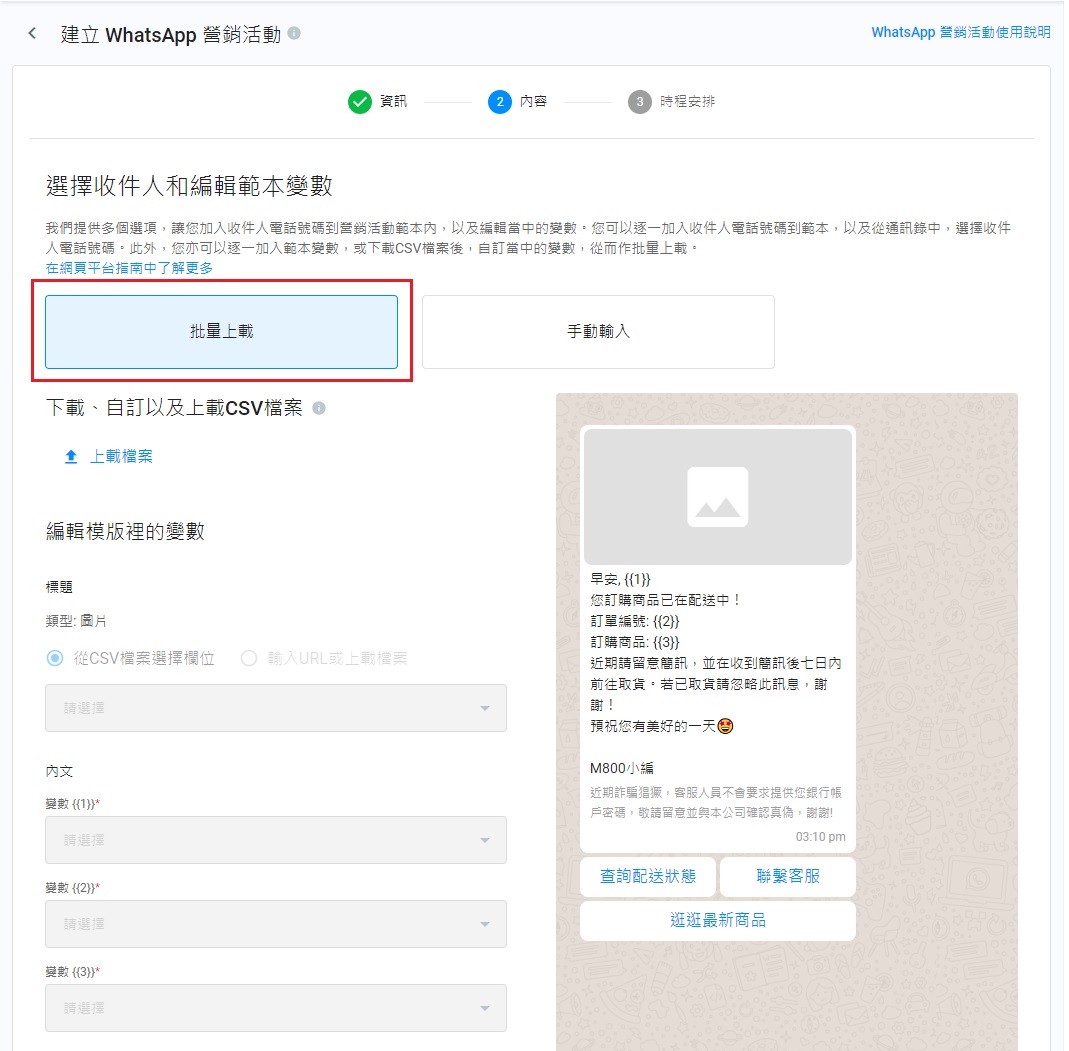Select 輸入URL或上載檔案 radio button
This screenshot has height=1051, width=1069.
coord(249,658)
